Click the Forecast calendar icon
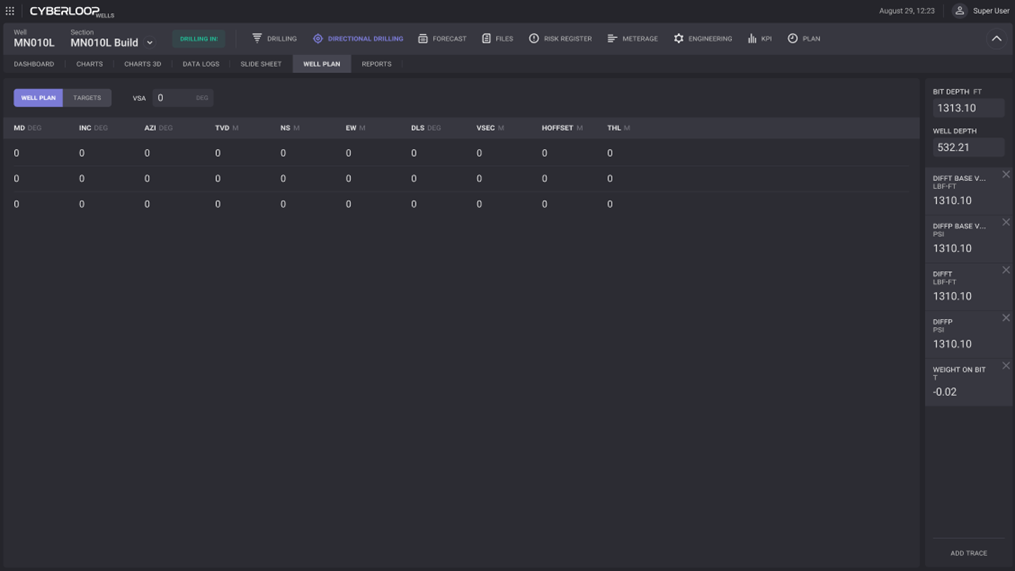Screen dimensions: 1015x571 point(423,39)
